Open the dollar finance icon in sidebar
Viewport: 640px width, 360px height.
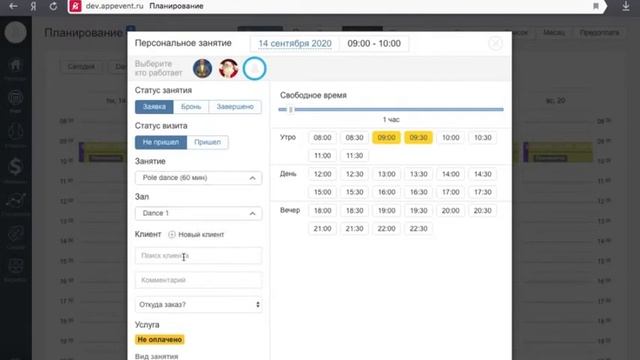click(16, 167)
